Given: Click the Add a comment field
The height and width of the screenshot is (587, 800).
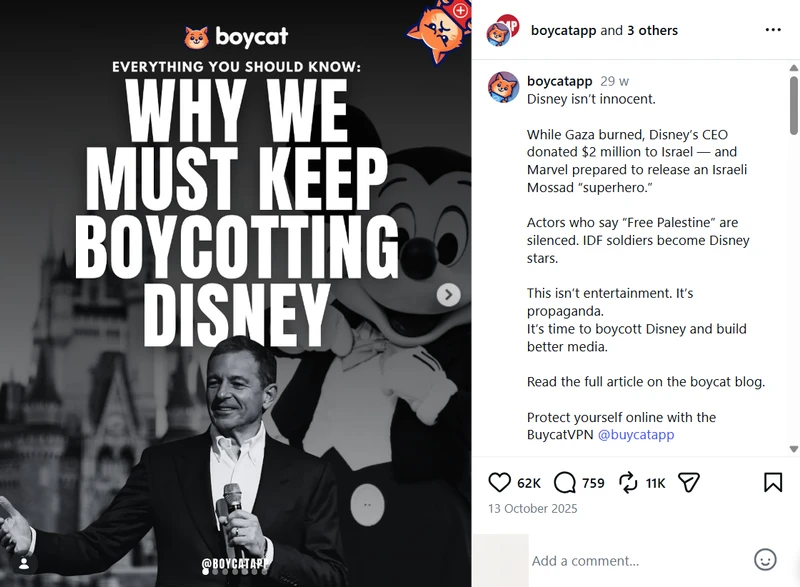Looking at the screenshot, I should (x=638, y=561).
